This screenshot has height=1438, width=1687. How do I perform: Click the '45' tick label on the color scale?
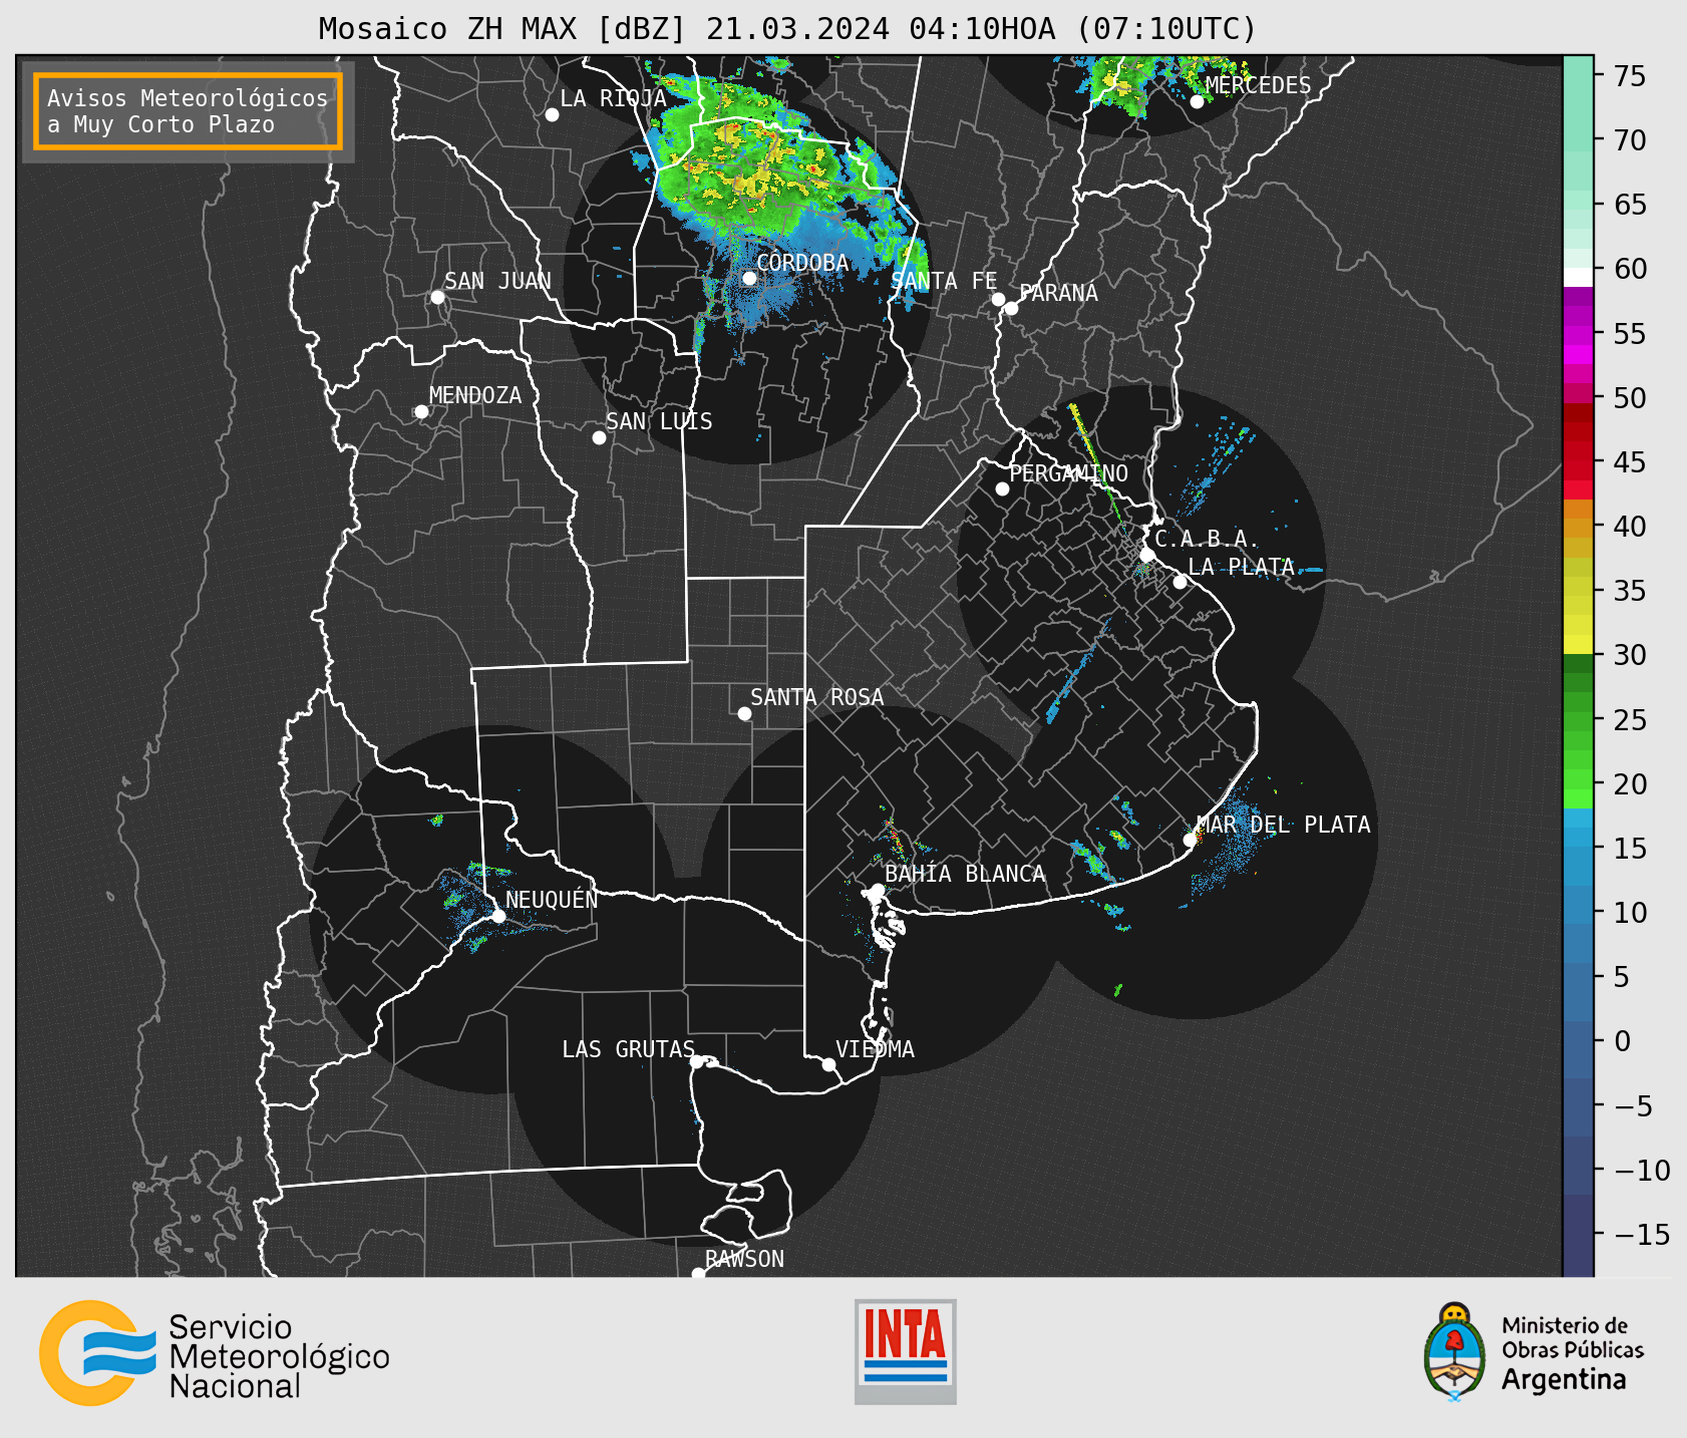click(x=1629, y=462)
